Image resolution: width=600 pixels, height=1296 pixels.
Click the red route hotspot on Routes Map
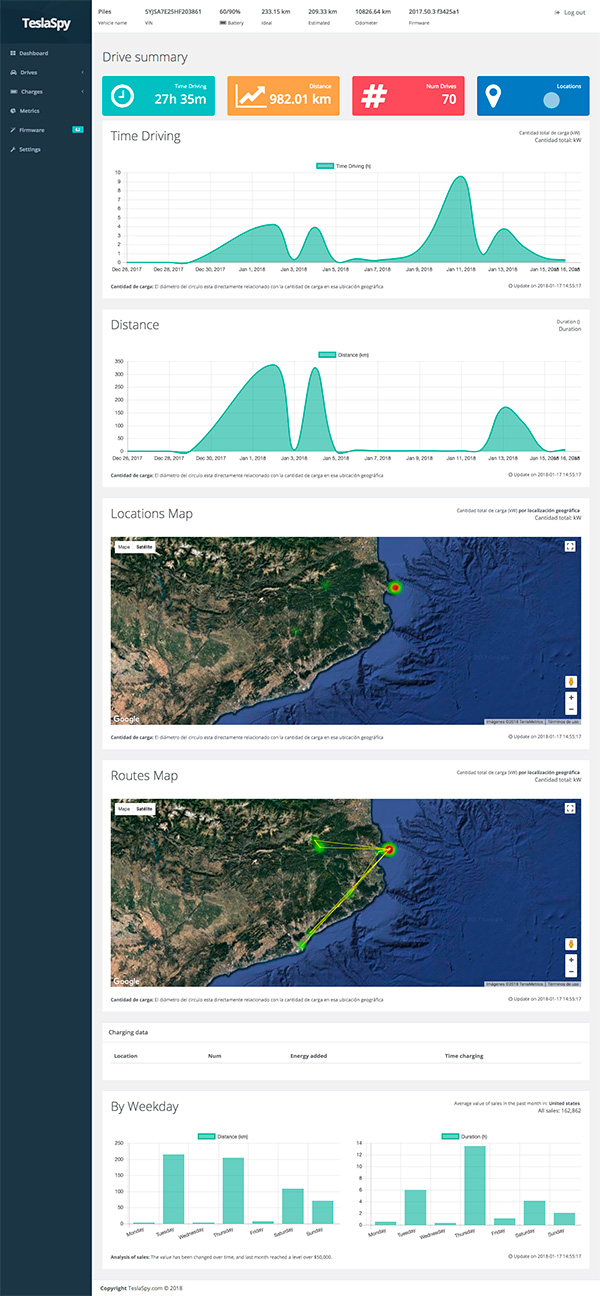tap(390, 850)
